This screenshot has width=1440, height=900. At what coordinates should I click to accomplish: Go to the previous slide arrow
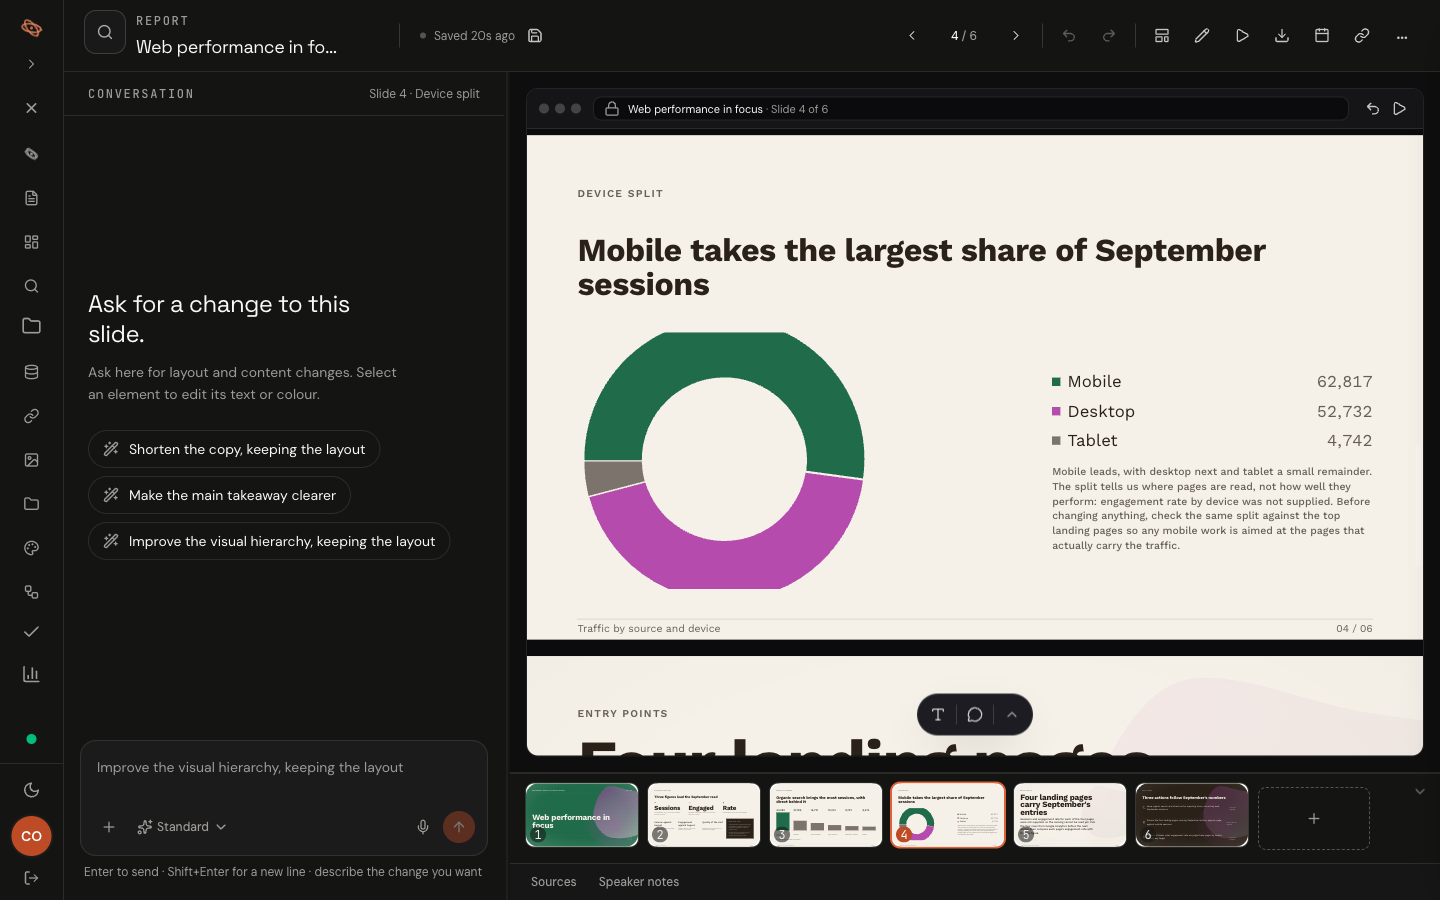912,36
